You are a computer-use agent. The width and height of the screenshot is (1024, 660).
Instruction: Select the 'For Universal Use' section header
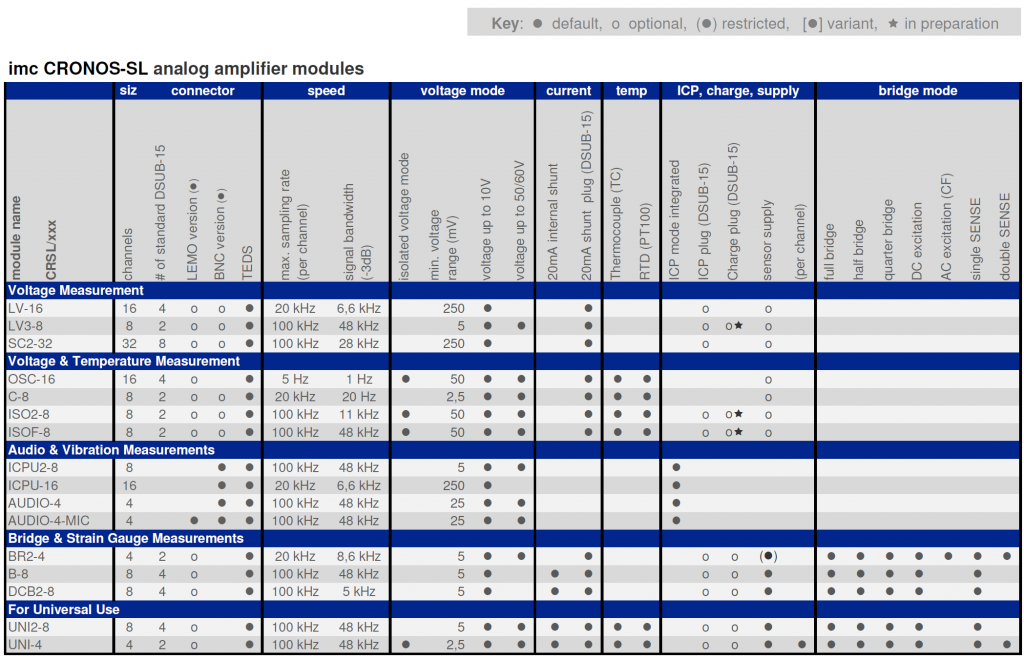pyautogui.click(x=64, y=609)
